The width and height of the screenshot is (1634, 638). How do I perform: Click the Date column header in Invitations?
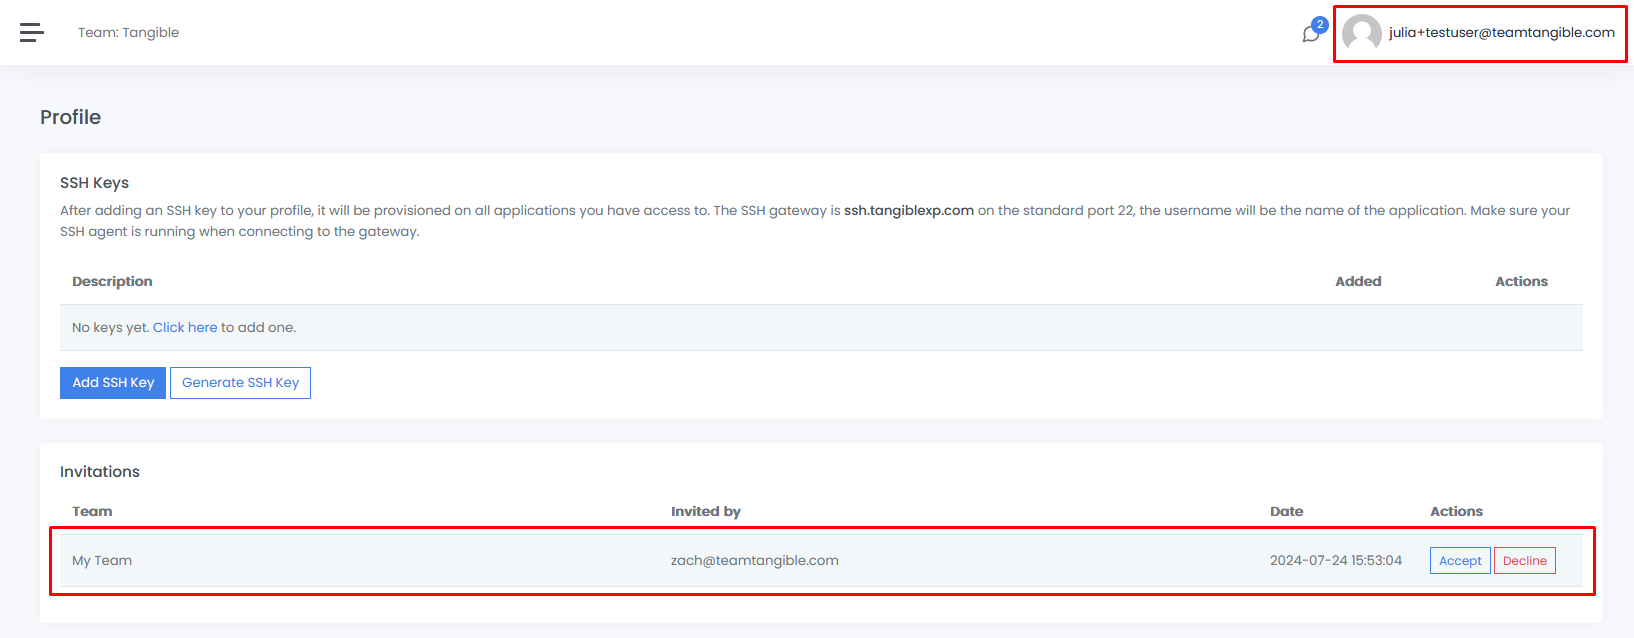pyautogui.click(x=1286, y=512)
